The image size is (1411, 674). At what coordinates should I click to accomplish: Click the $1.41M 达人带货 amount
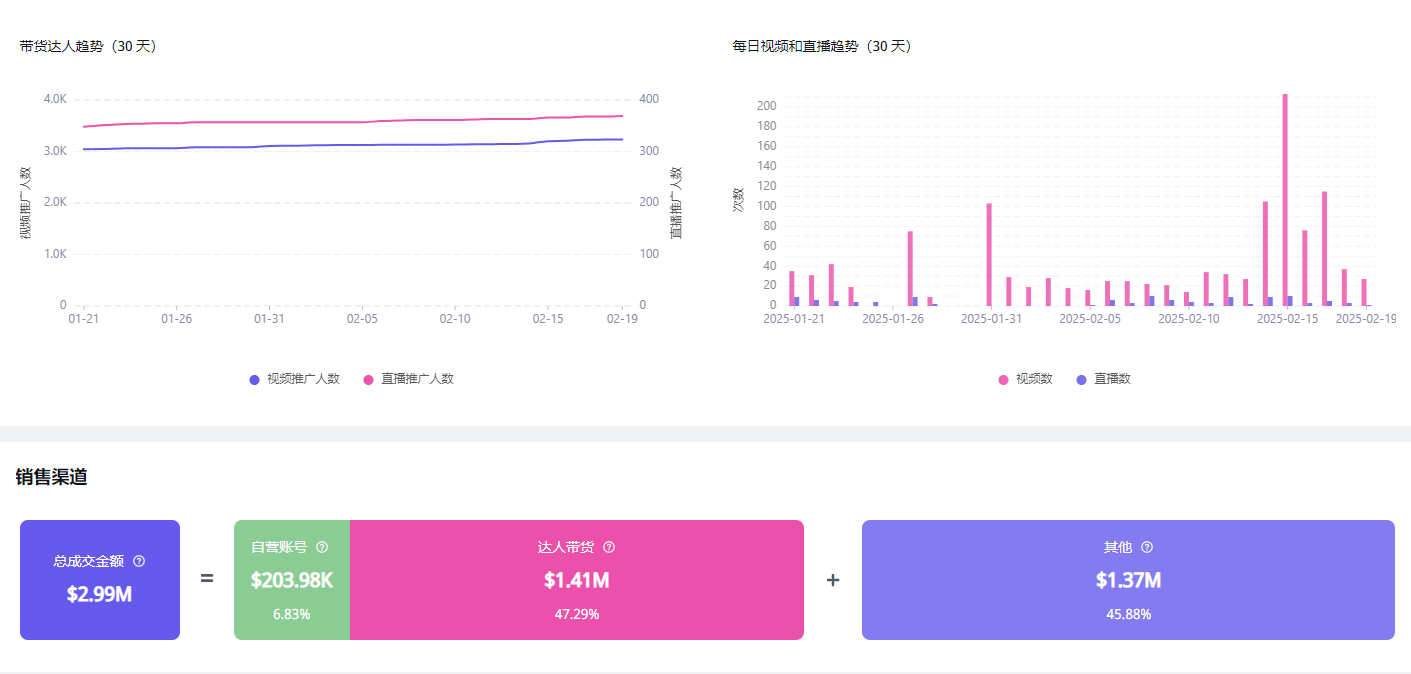(x=576, y=580)
